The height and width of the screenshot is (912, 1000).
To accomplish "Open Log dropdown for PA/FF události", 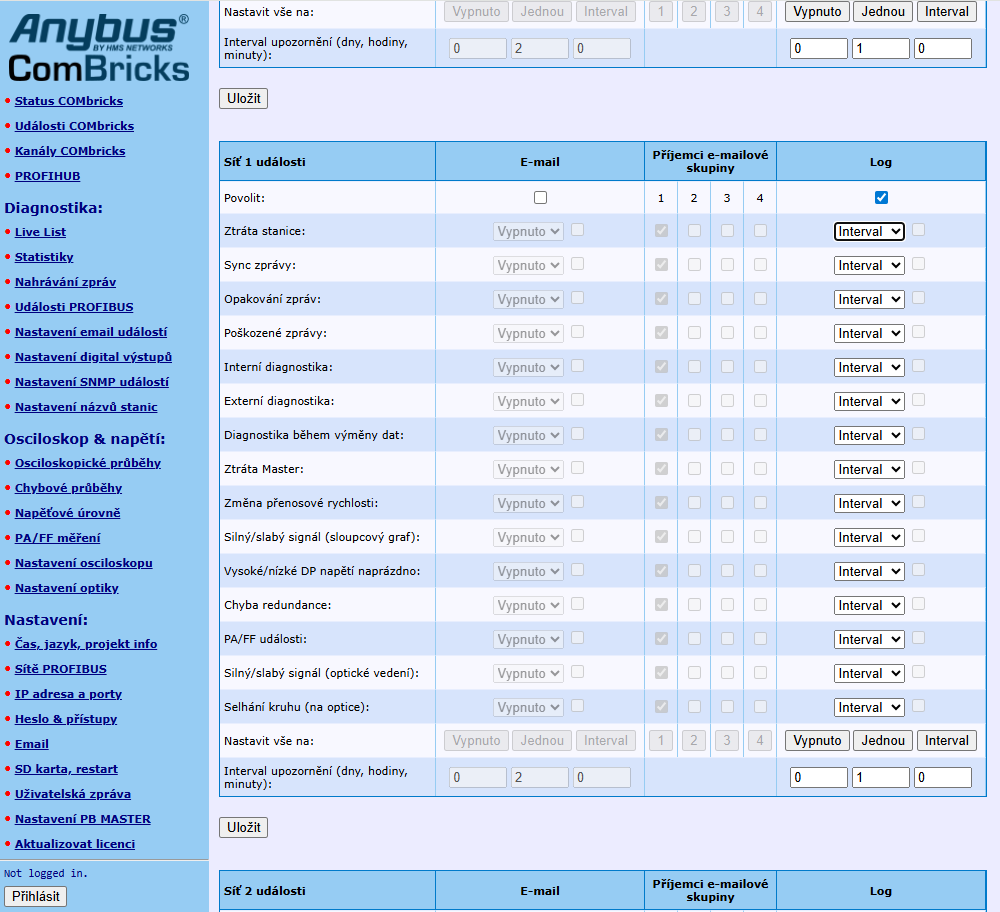I will [x=869, y=640].
